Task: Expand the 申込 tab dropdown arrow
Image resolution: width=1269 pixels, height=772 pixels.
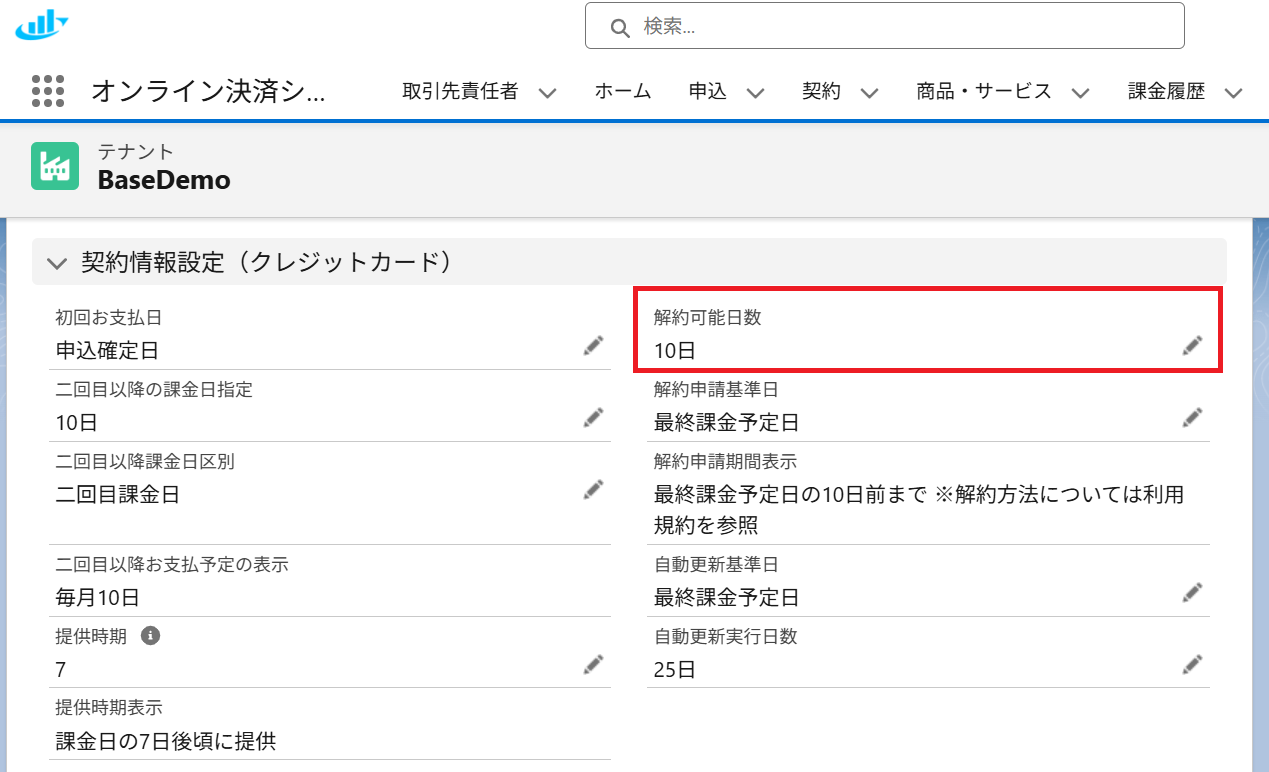Action: click(756, 93)
